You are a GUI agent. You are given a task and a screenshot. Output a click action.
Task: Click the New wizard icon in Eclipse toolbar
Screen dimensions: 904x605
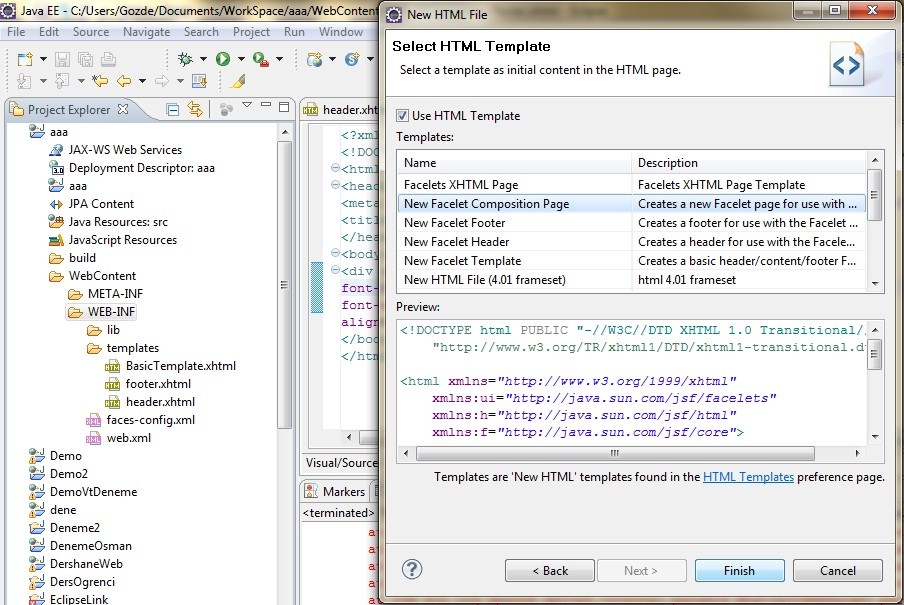tap(25, 59)
